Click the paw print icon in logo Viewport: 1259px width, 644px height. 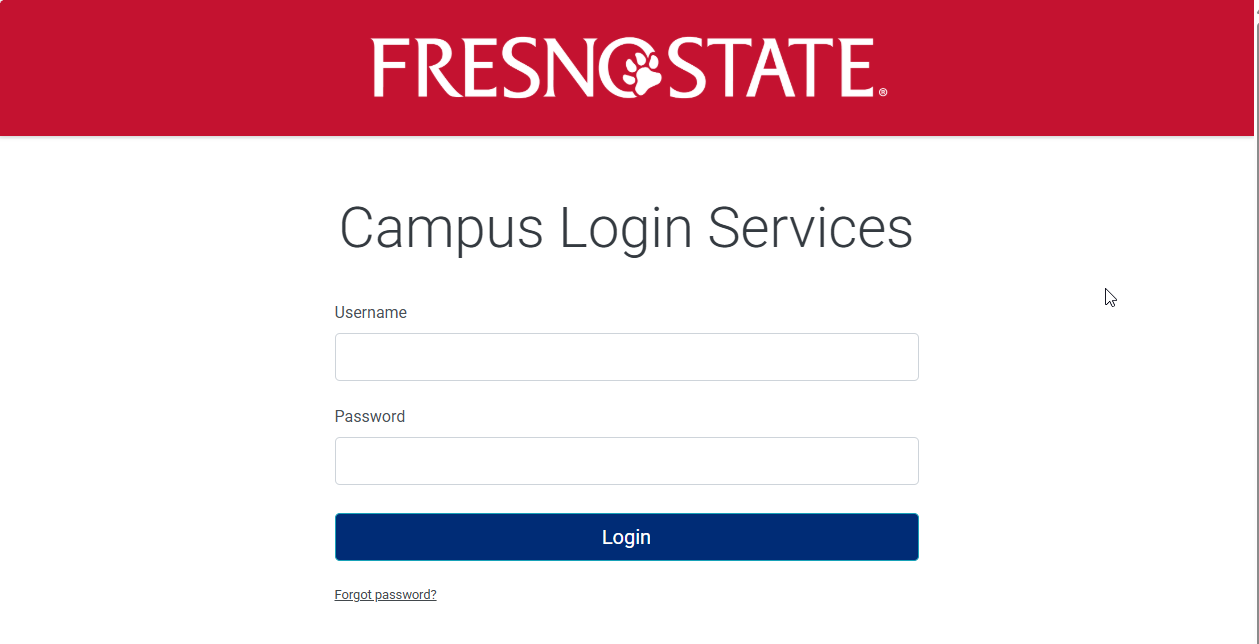(x=642, y=73)
